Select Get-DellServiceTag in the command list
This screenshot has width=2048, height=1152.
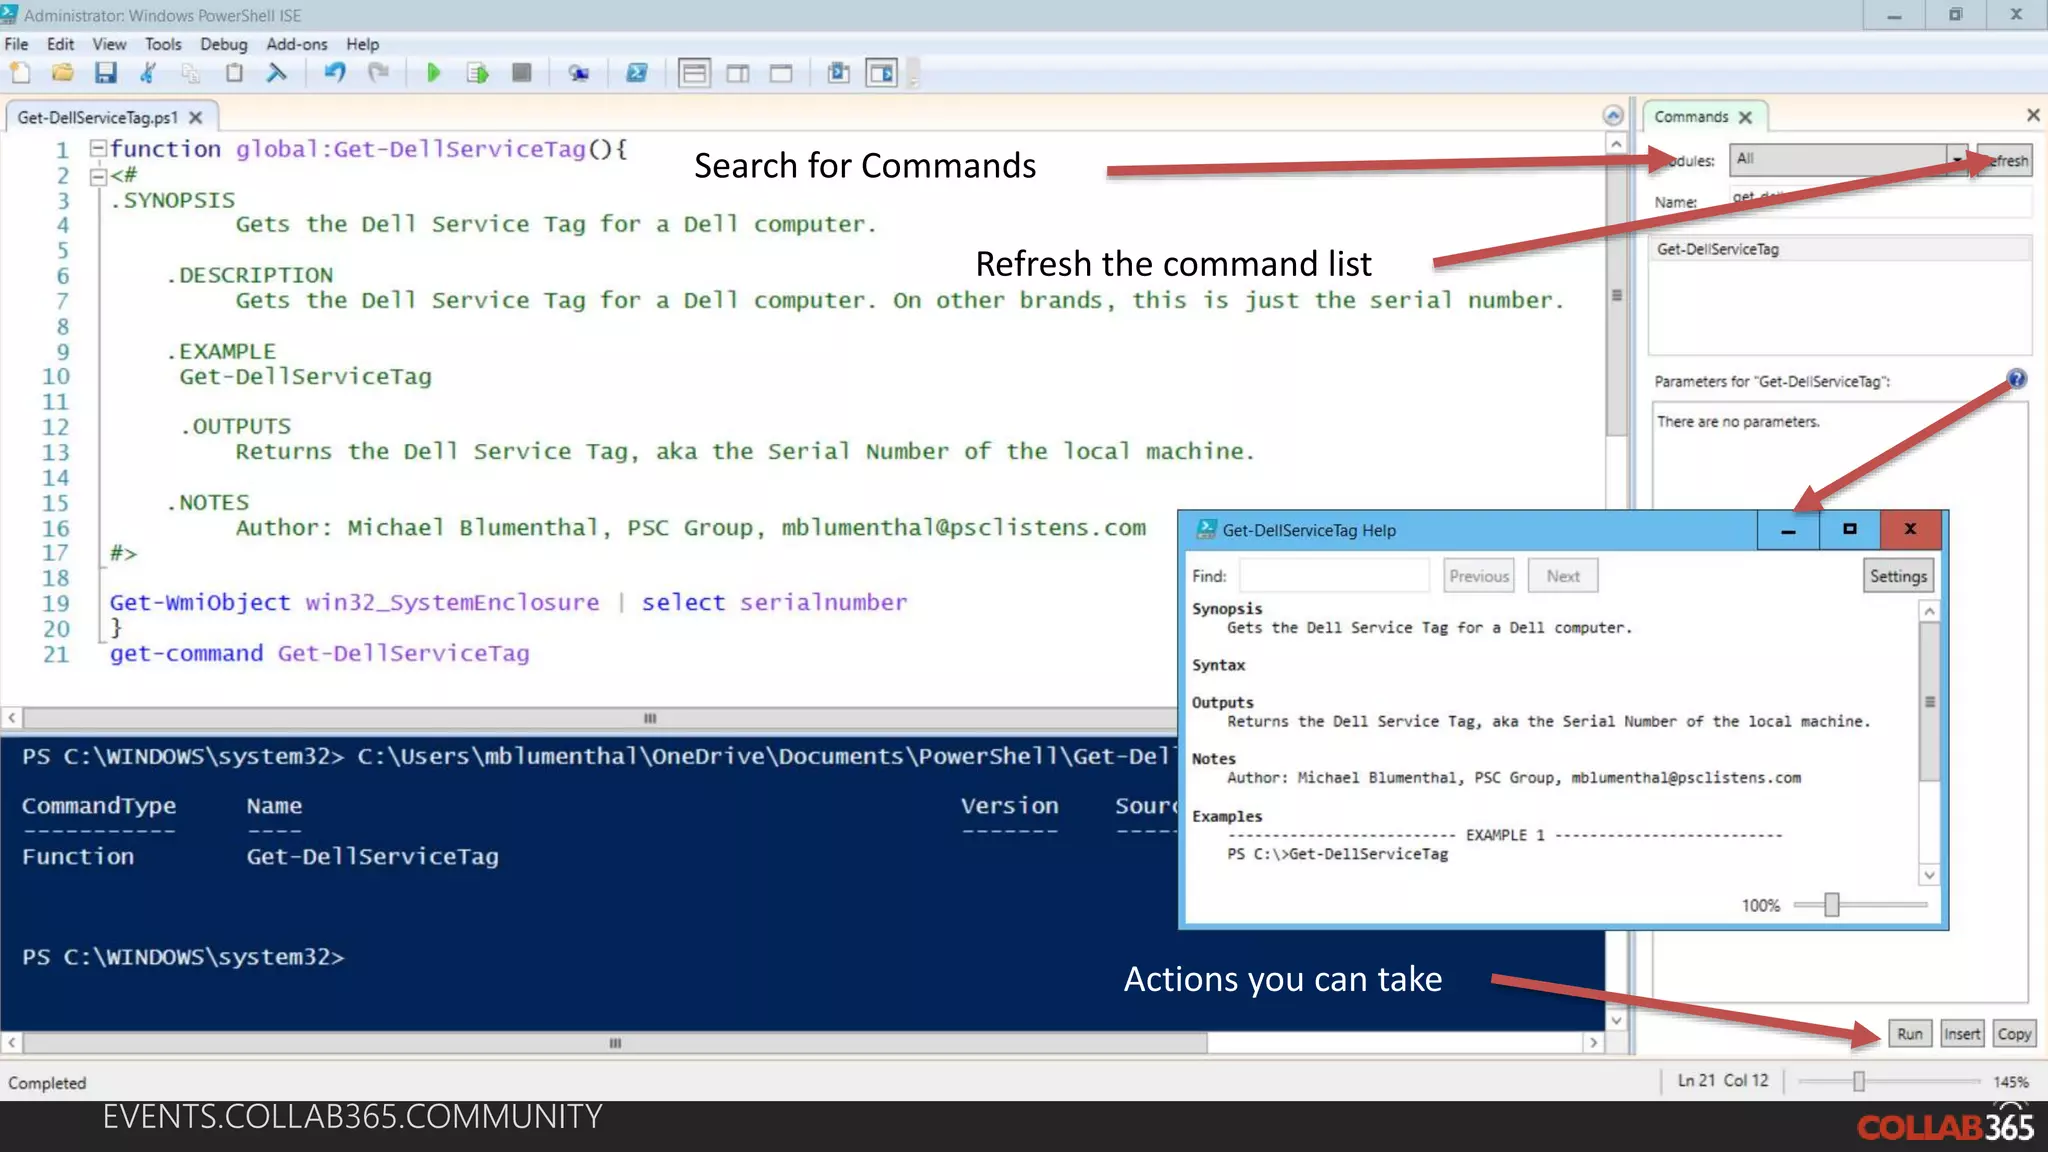1840,249
